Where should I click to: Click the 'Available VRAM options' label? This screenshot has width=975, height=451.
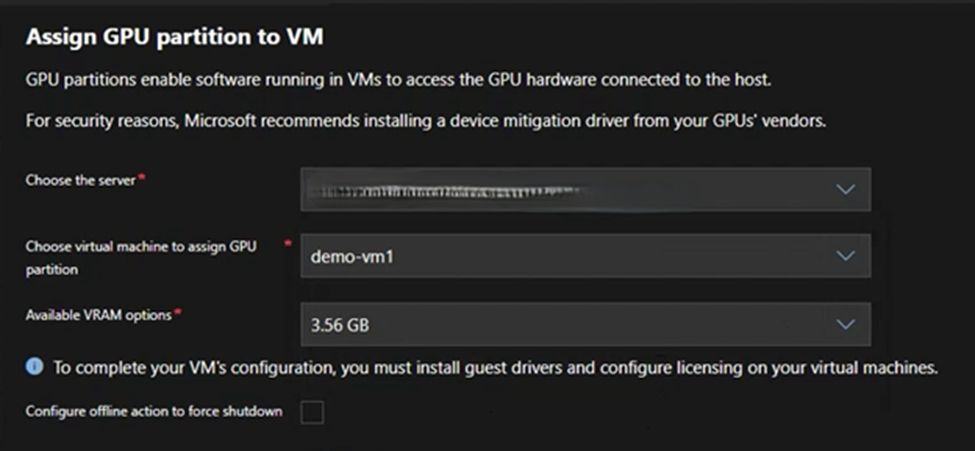[98, 314]
